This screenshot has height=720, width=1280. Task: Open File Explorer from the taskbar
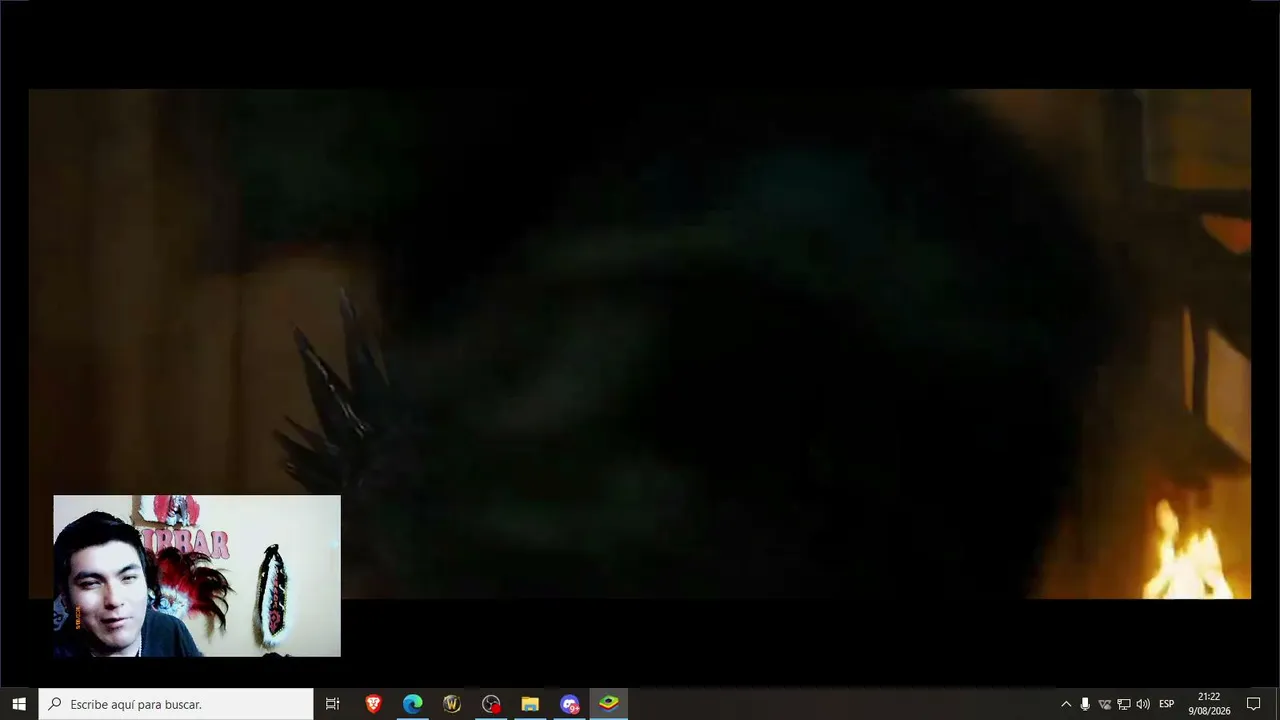pos(530,704)
